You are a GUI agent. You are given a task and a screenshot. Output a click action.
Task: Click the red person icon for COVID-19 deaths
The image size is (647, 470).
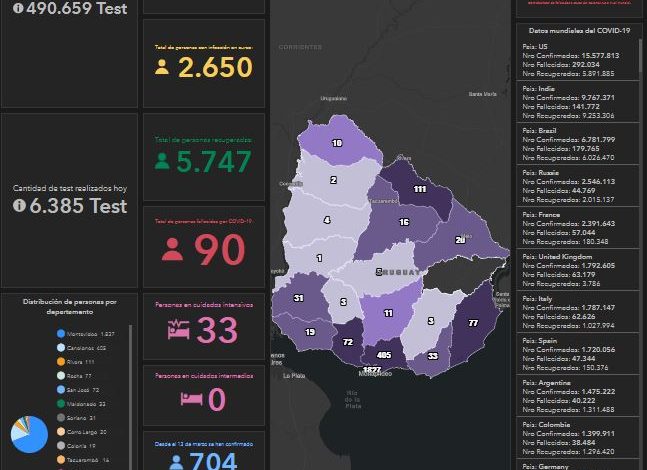(x=172, y=249)
